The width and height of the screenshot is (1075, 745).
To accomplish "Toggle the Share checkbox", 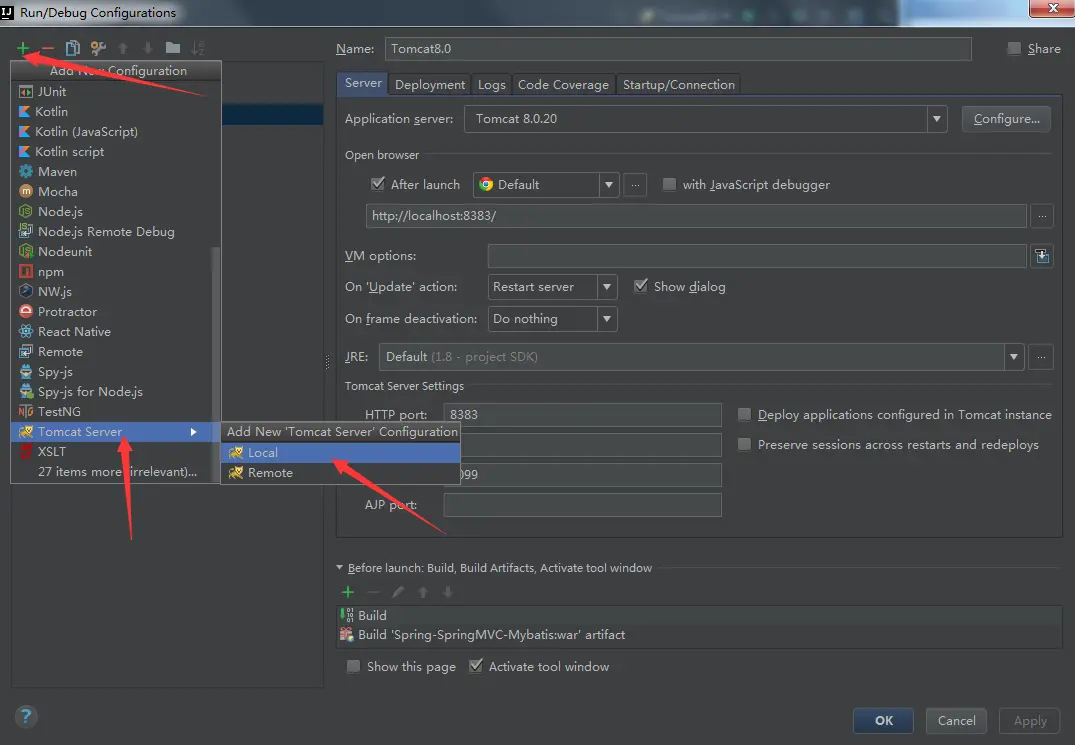I will click(1014, 49).
